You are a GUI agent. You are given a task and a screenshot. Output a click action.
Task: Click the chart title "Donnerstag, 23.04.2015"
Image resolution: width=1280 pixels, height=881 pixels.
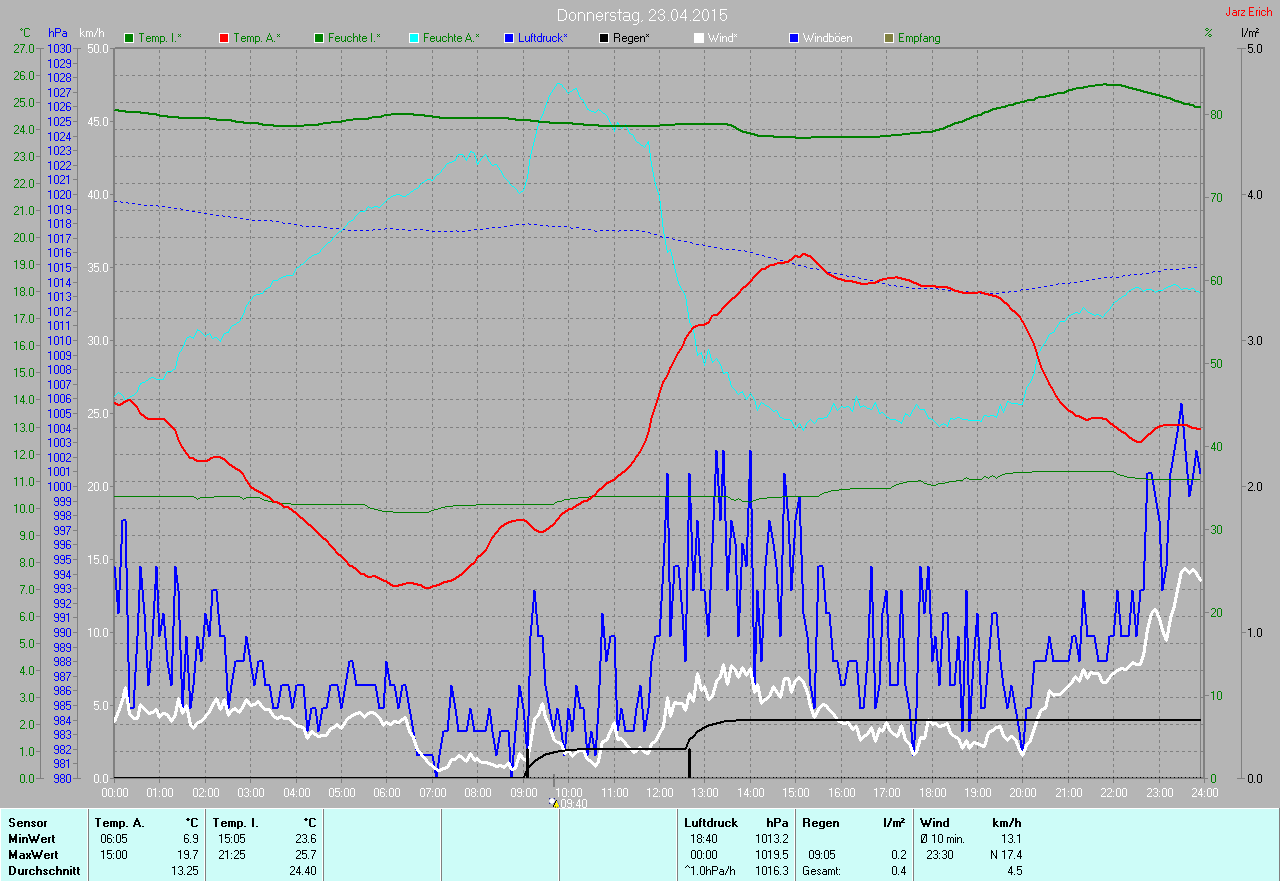pos(642,15)
